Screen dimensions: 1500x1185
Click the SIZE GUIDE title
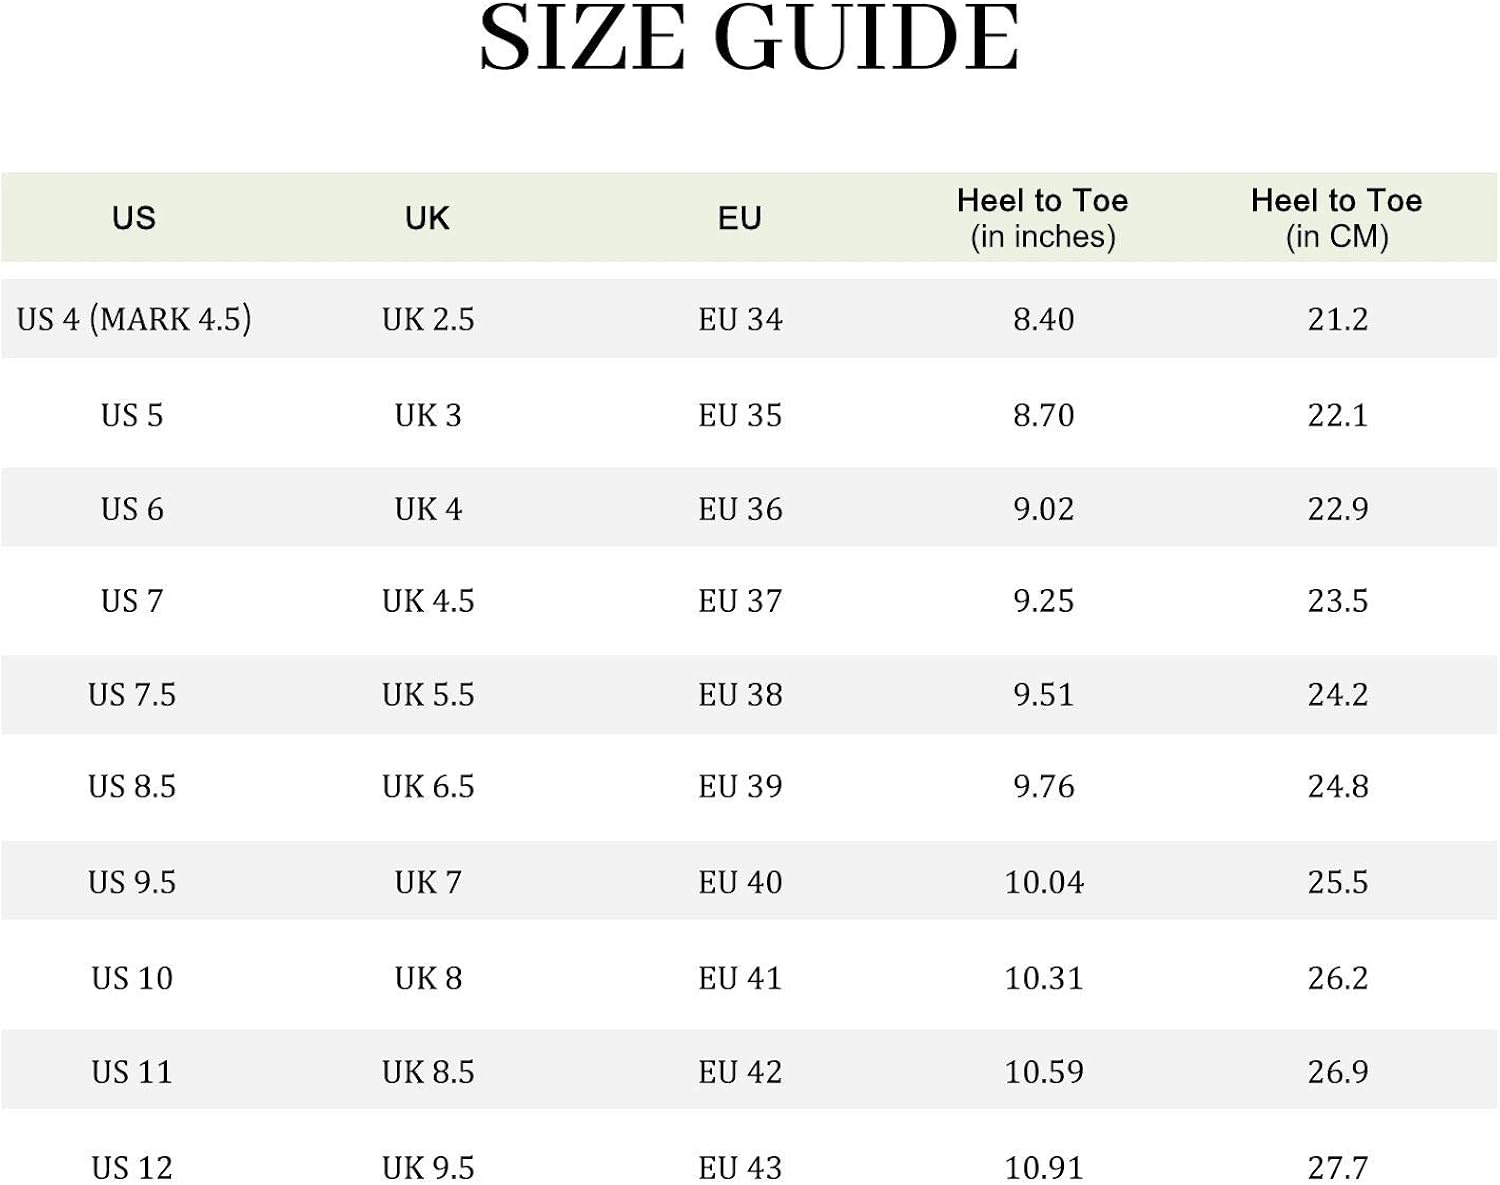(x=749, y=40)
